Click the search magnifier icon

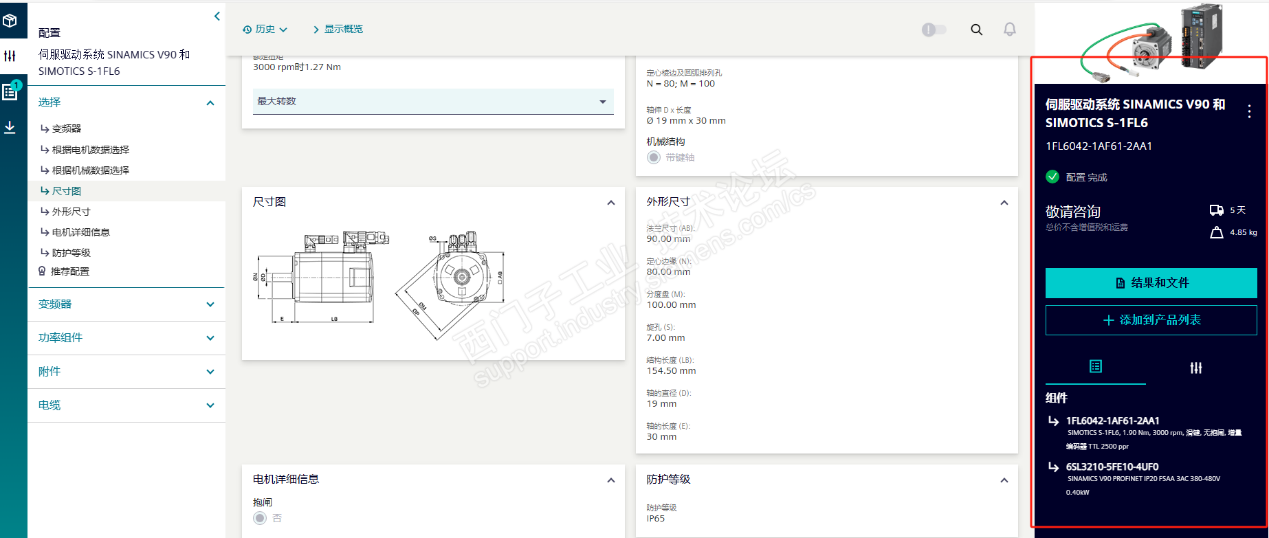[977, 29]
